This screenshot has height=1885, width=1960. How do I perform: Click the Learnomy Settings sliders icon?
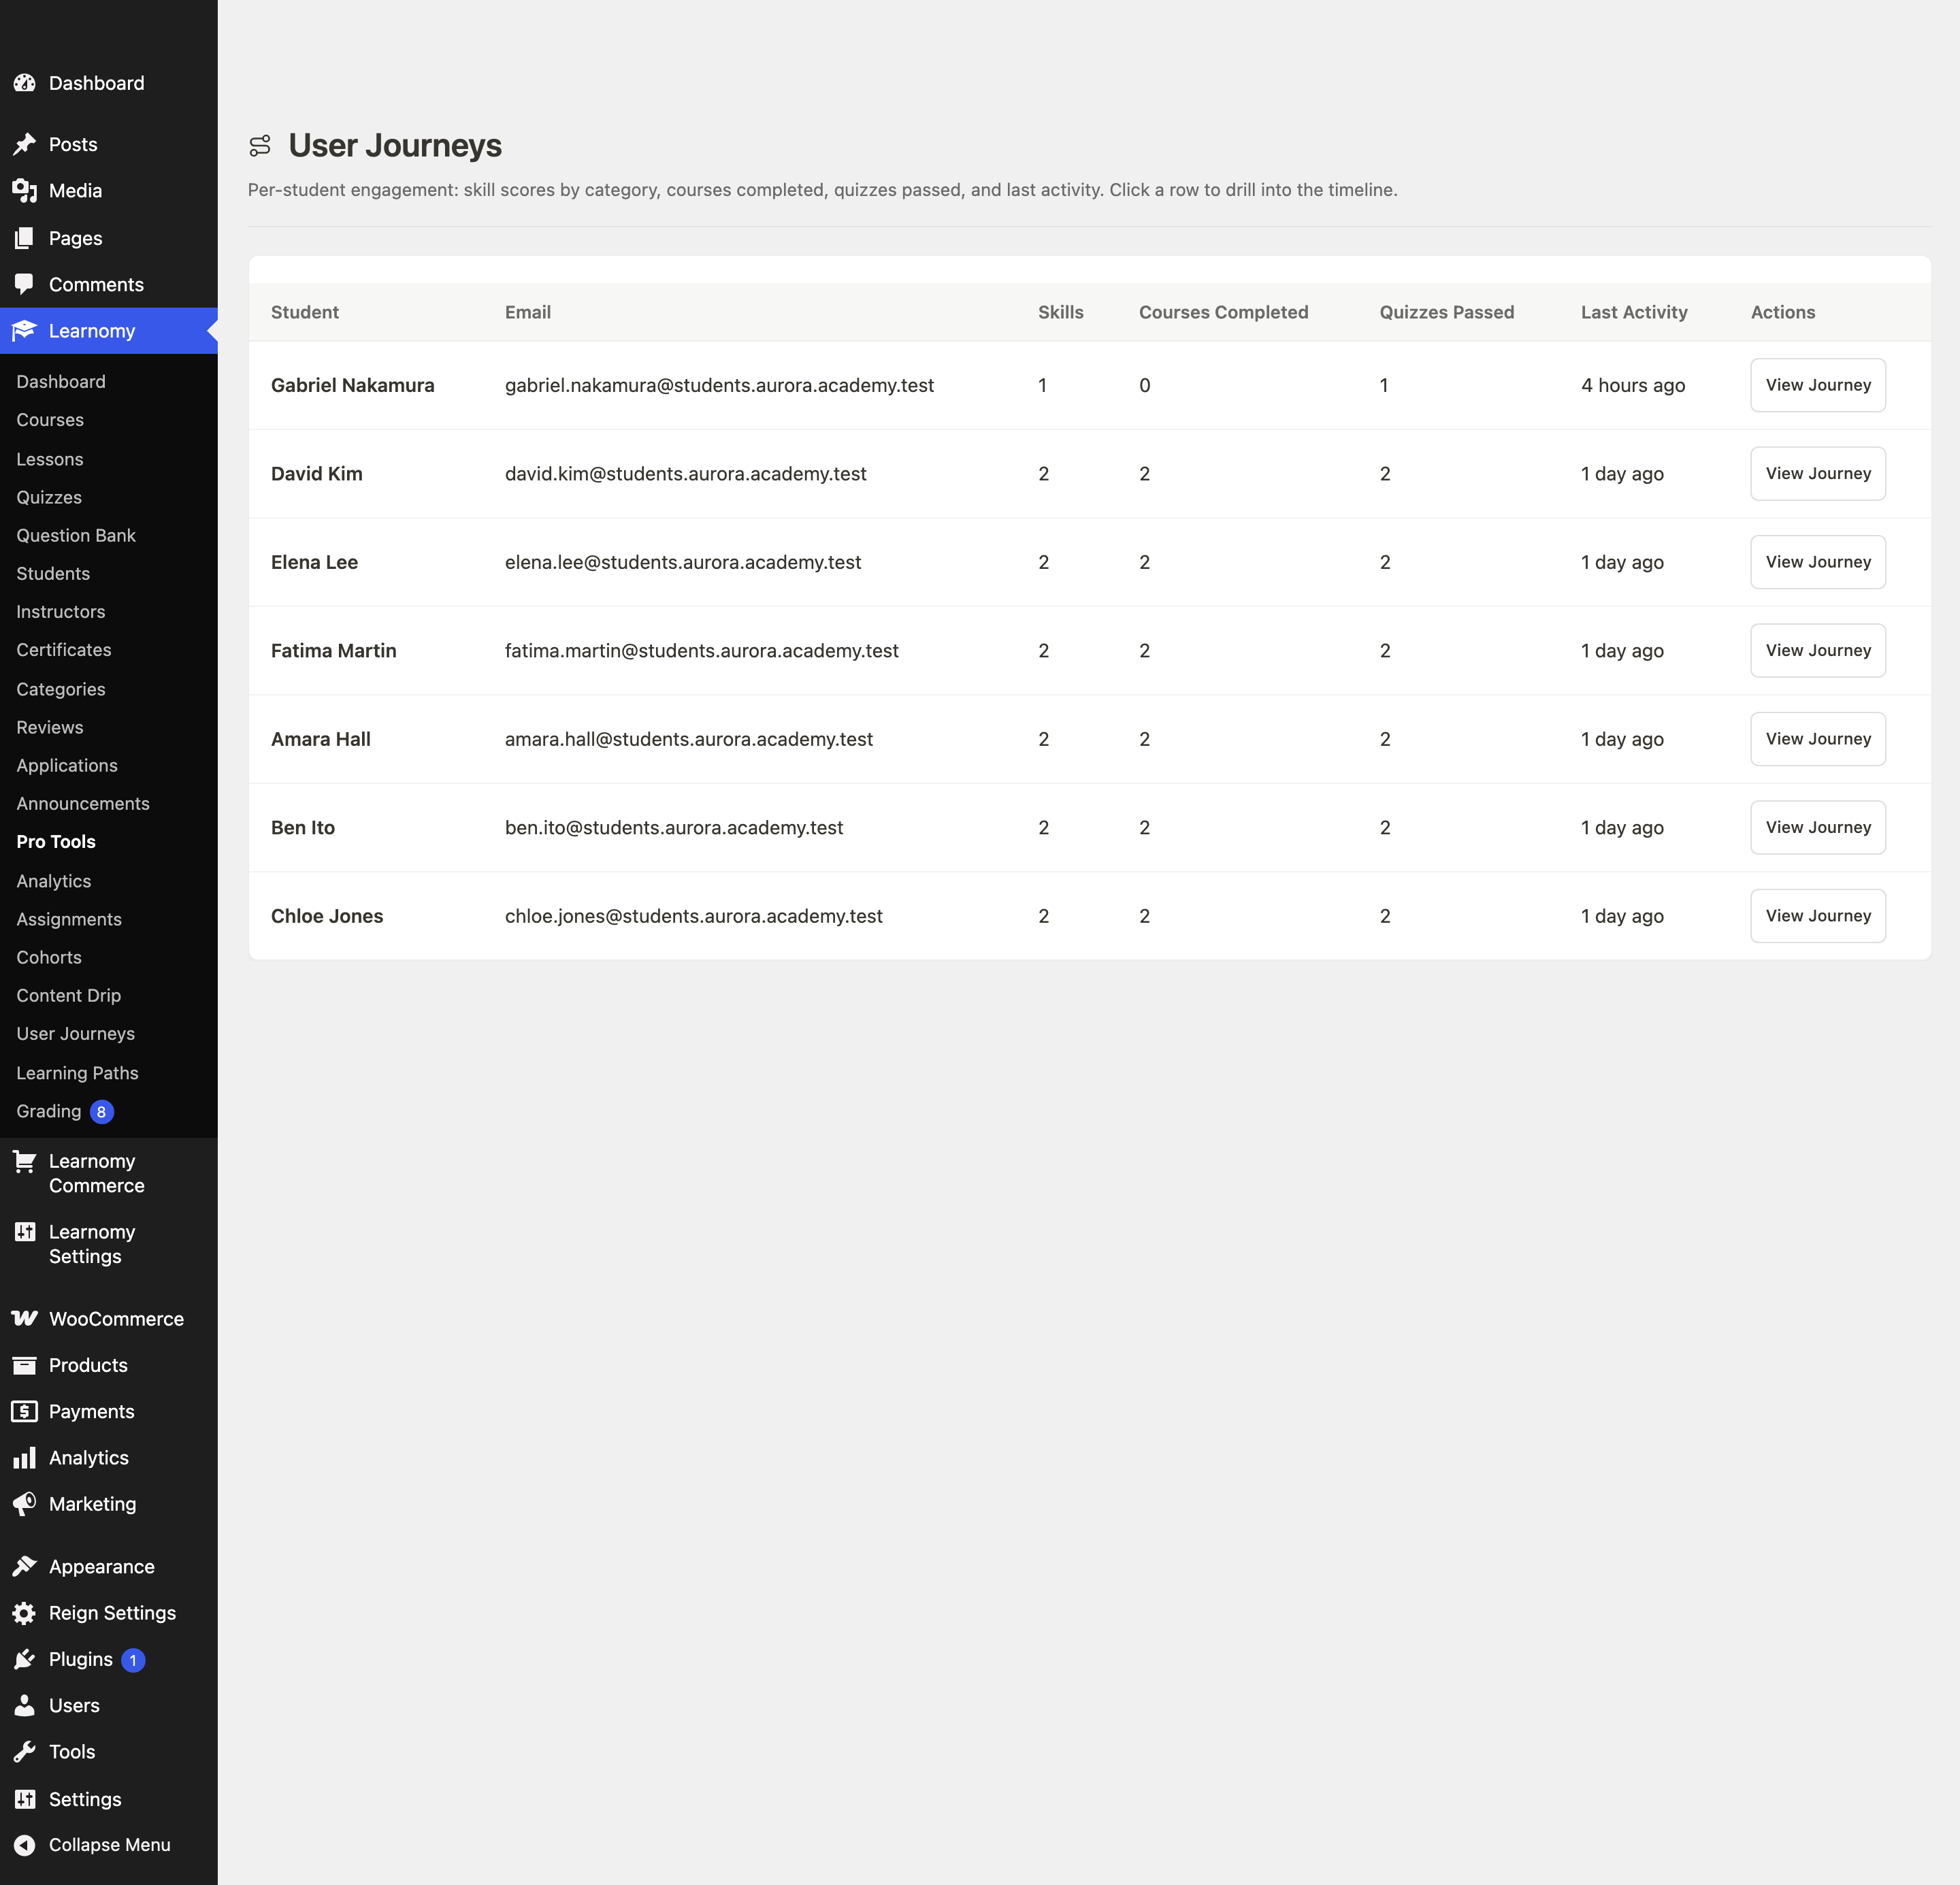tap(25, 1232)
